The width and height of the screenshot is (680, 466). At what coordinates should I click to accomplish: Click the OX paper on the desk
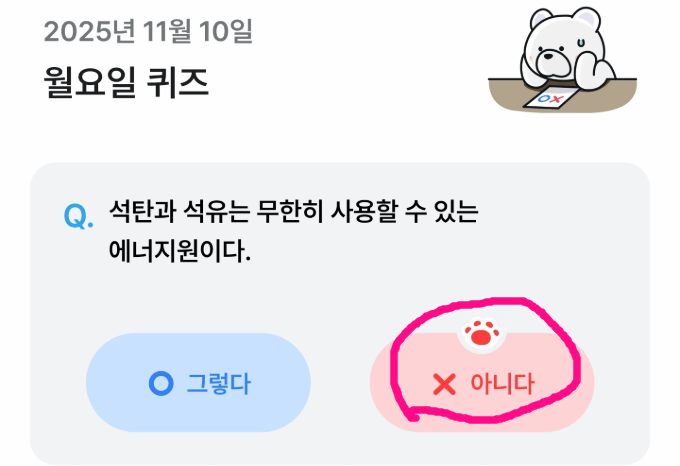[x=550, y=99]
